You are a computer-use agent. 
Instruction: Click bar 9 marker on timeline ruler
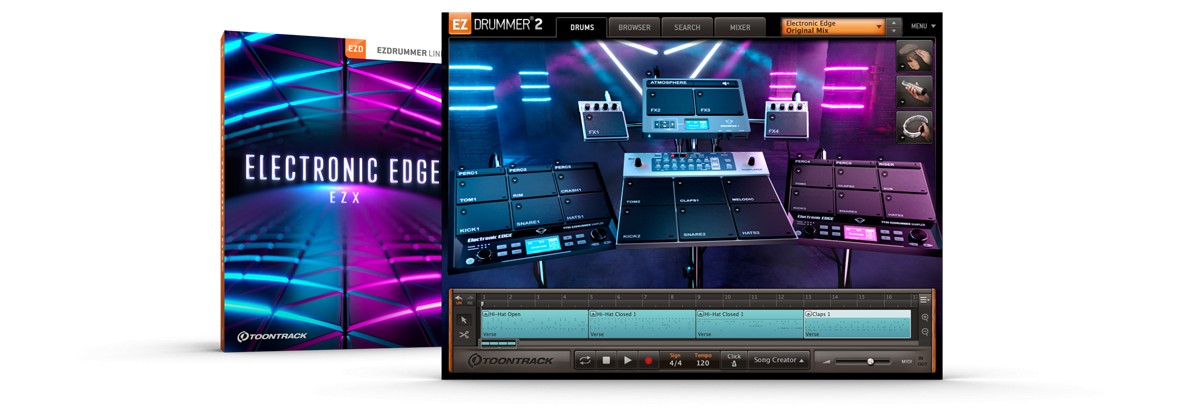(x=699, y=298)
